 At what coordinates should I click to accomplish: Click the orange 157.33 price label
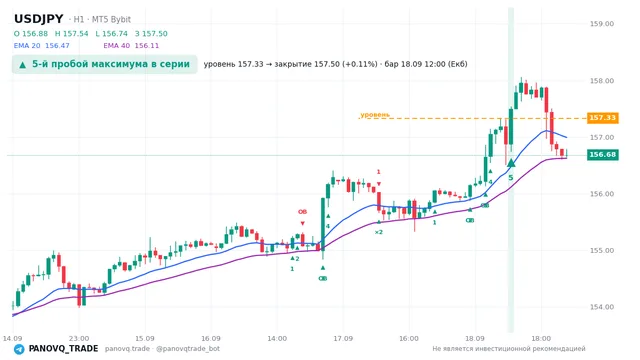602,118
